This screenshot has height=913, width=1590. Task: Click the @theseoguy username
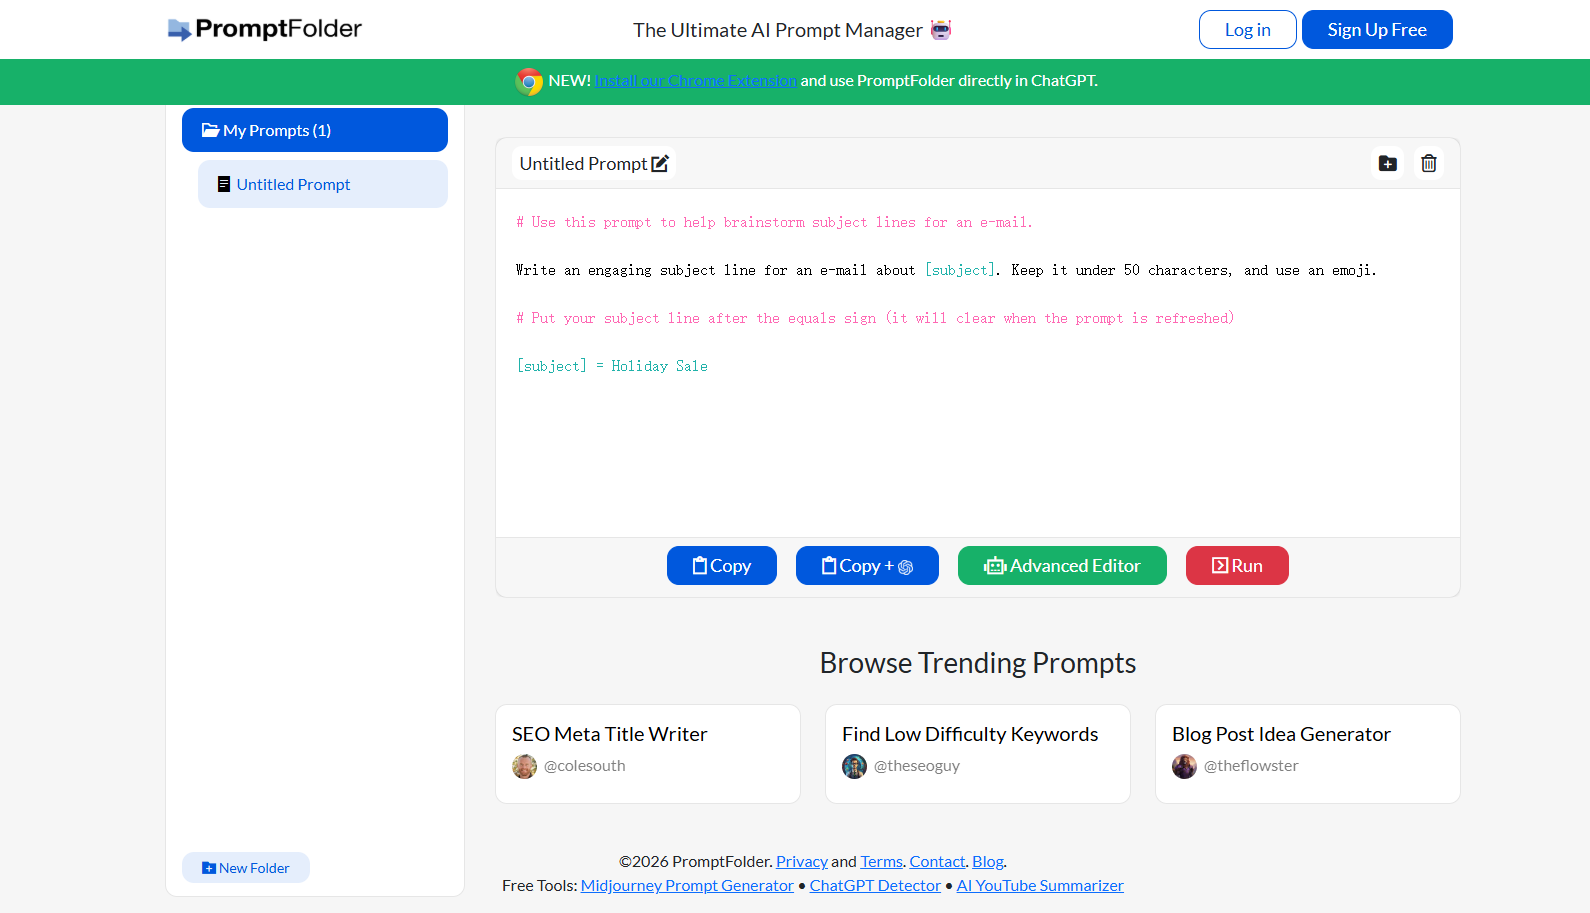tap(916, 766)
